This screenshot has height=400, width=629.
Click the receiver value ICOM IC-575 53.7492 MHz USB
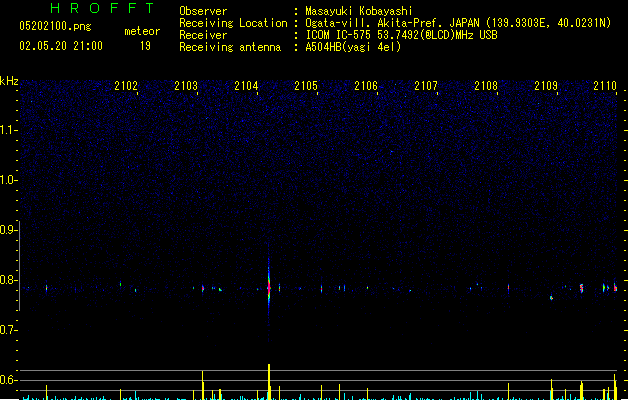[401, 35]
